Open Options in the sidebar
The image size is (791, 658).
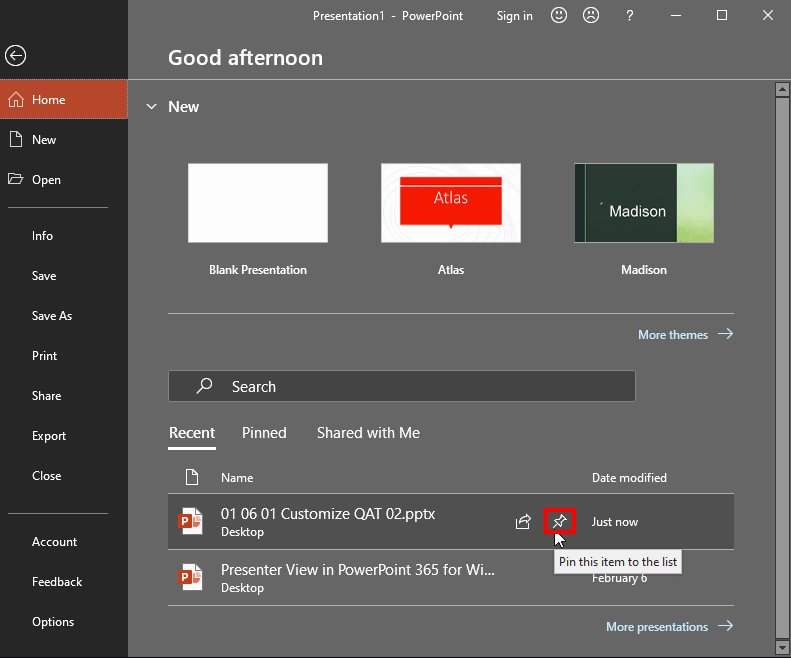coord(53,622)
